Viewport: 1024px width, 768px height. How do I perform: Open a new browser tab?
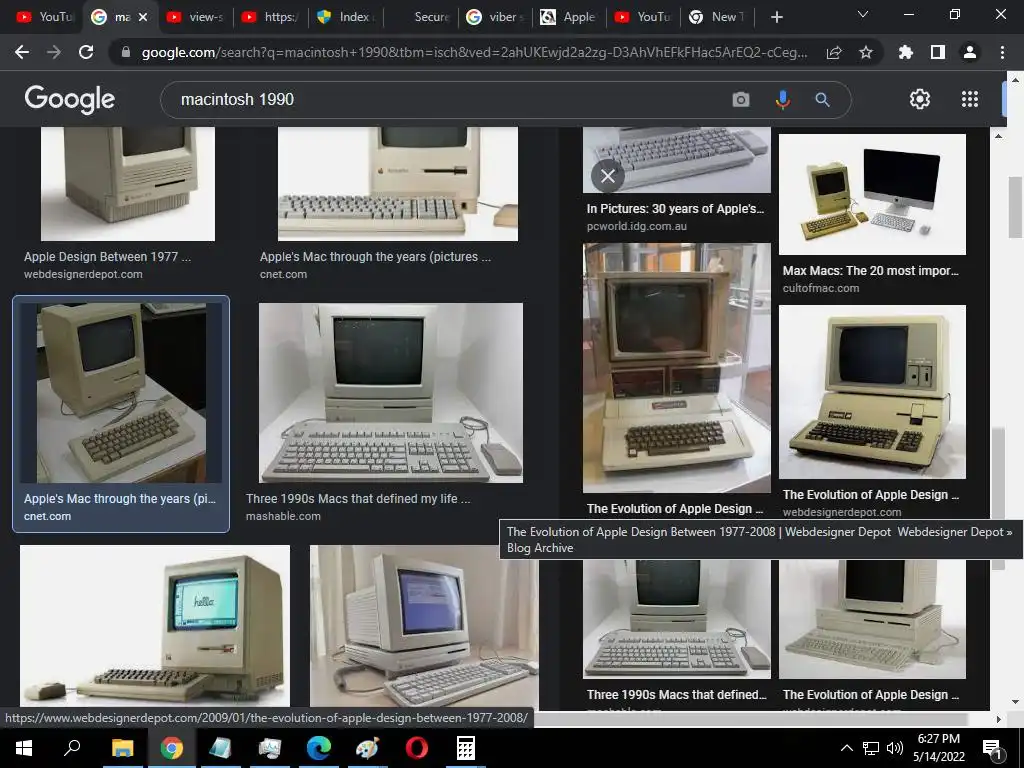click(776, 17)
